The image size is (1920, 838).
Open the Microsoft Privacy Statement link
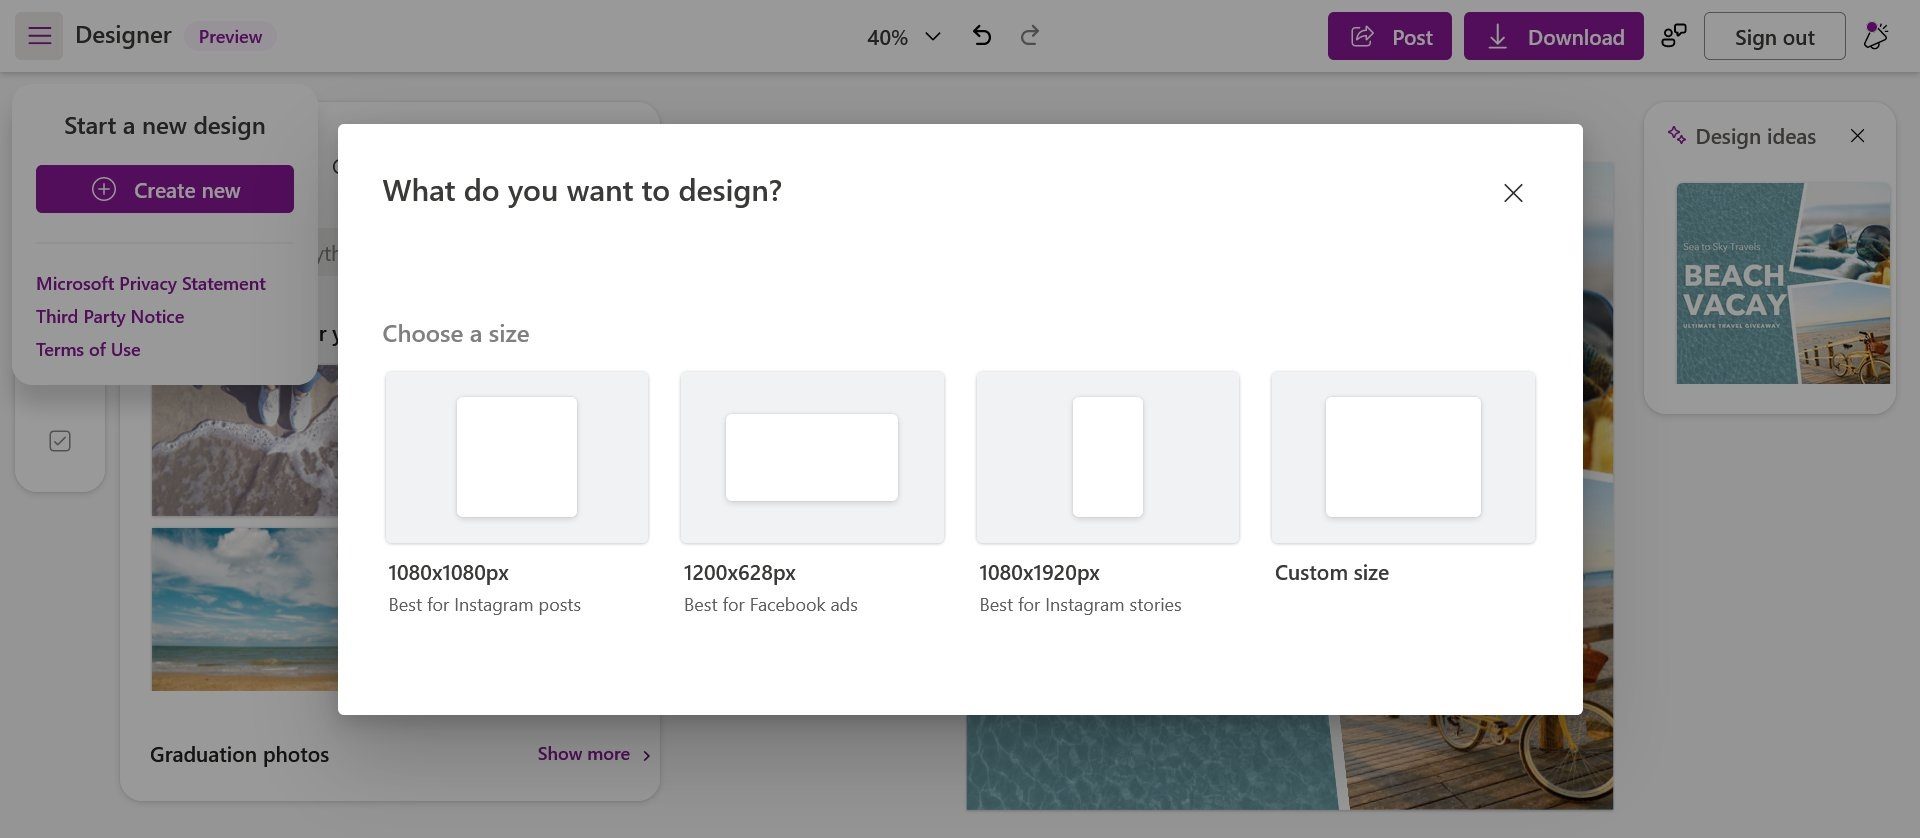151,283
